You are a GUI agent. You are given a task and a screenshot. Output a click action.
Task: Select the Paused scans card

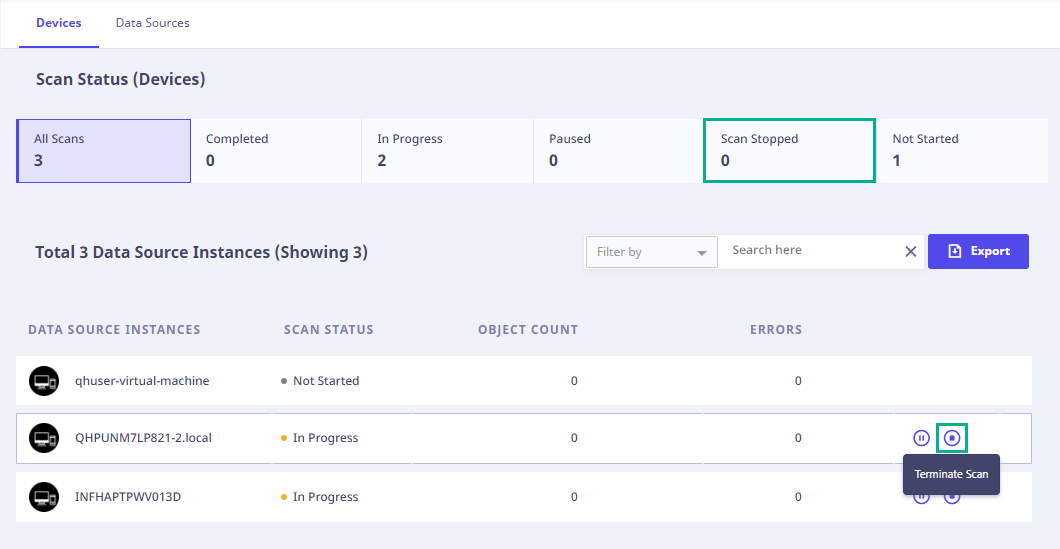tap(619, 151)
